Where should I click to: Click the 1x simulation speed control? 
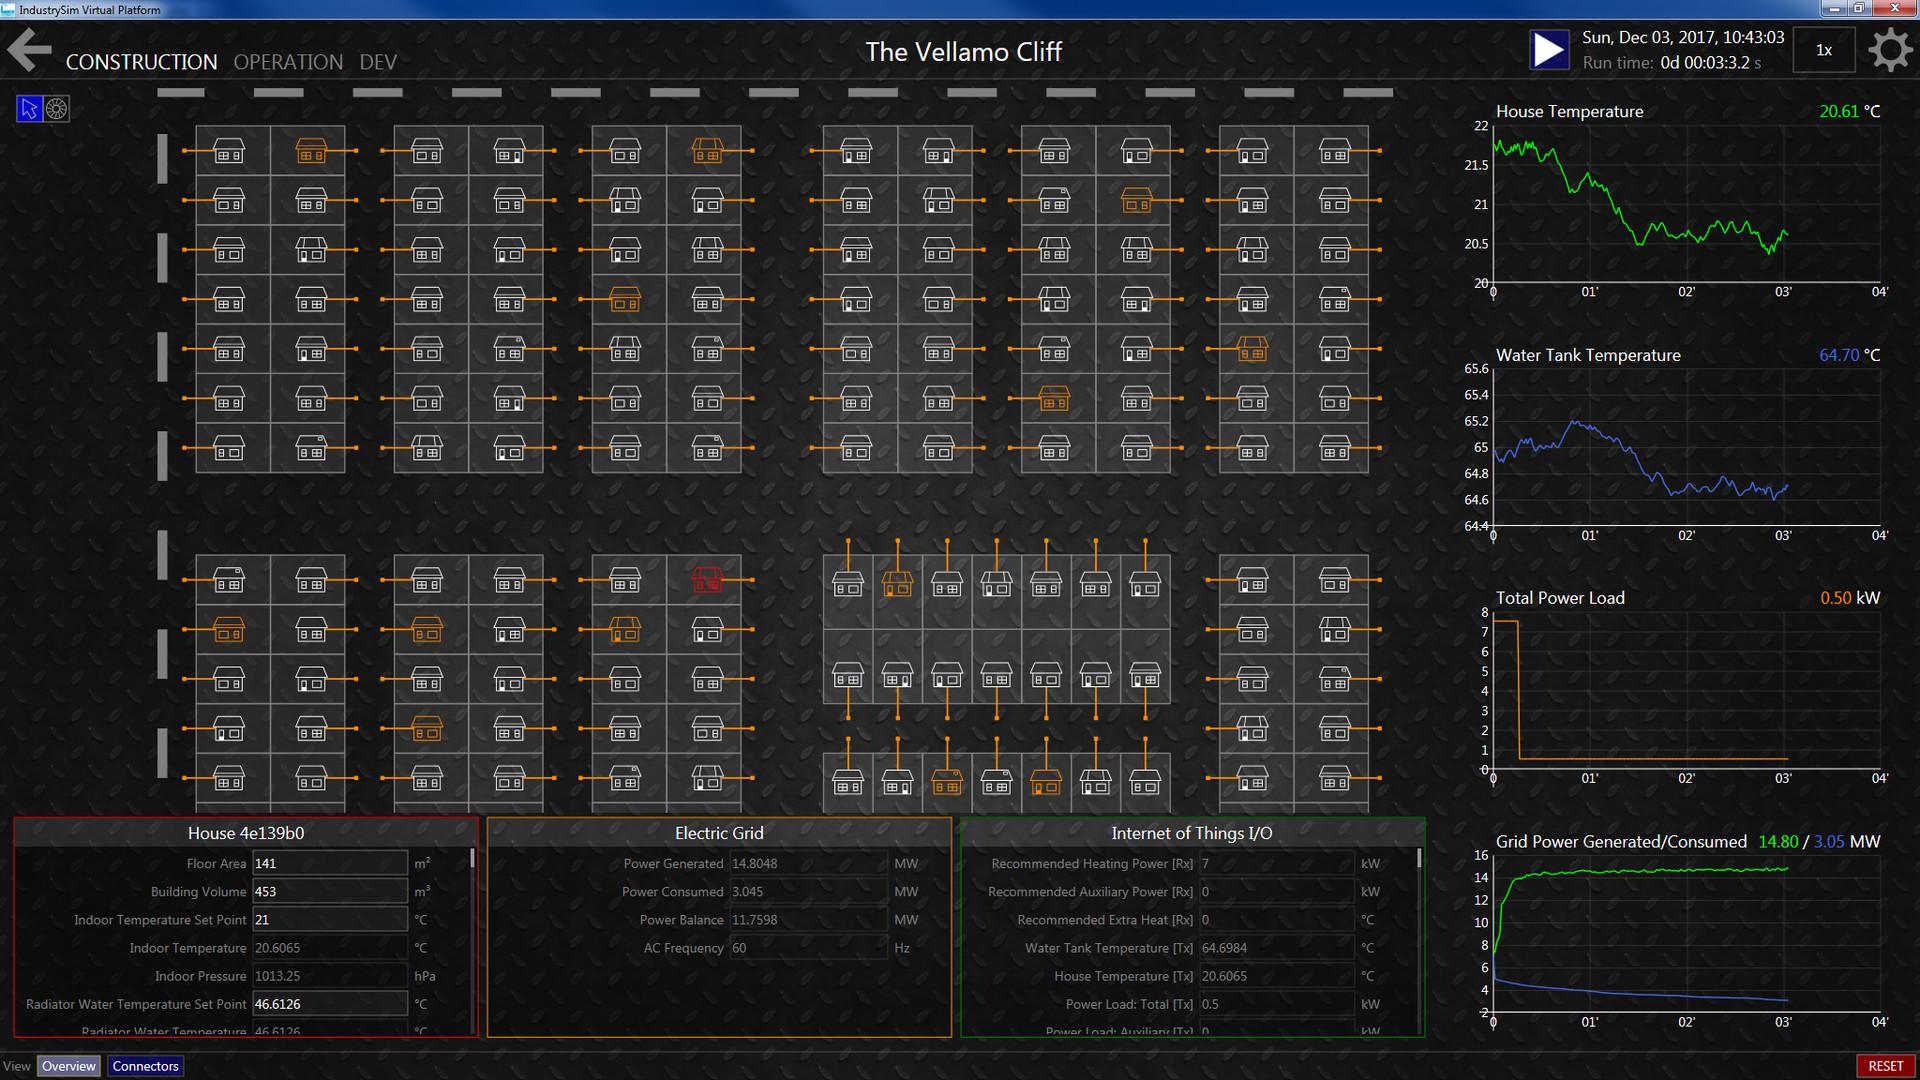(1824, 49)
